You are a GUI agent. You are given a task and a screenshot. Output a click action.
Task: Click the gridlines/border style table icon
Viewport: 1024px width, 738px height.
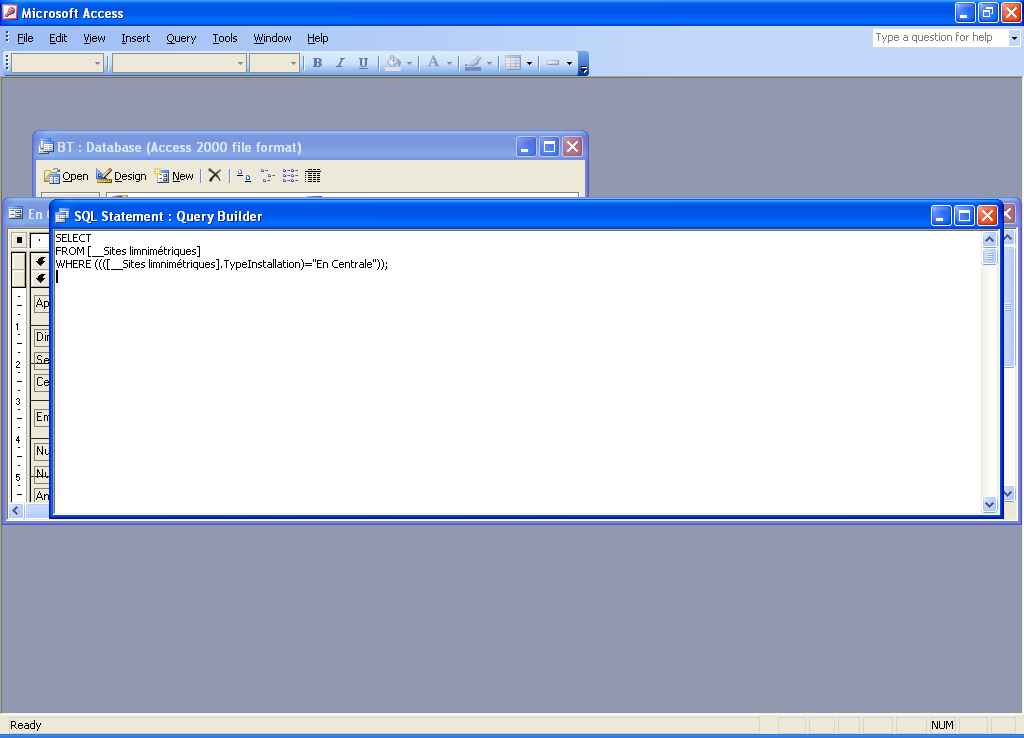[x=513, y=63]
